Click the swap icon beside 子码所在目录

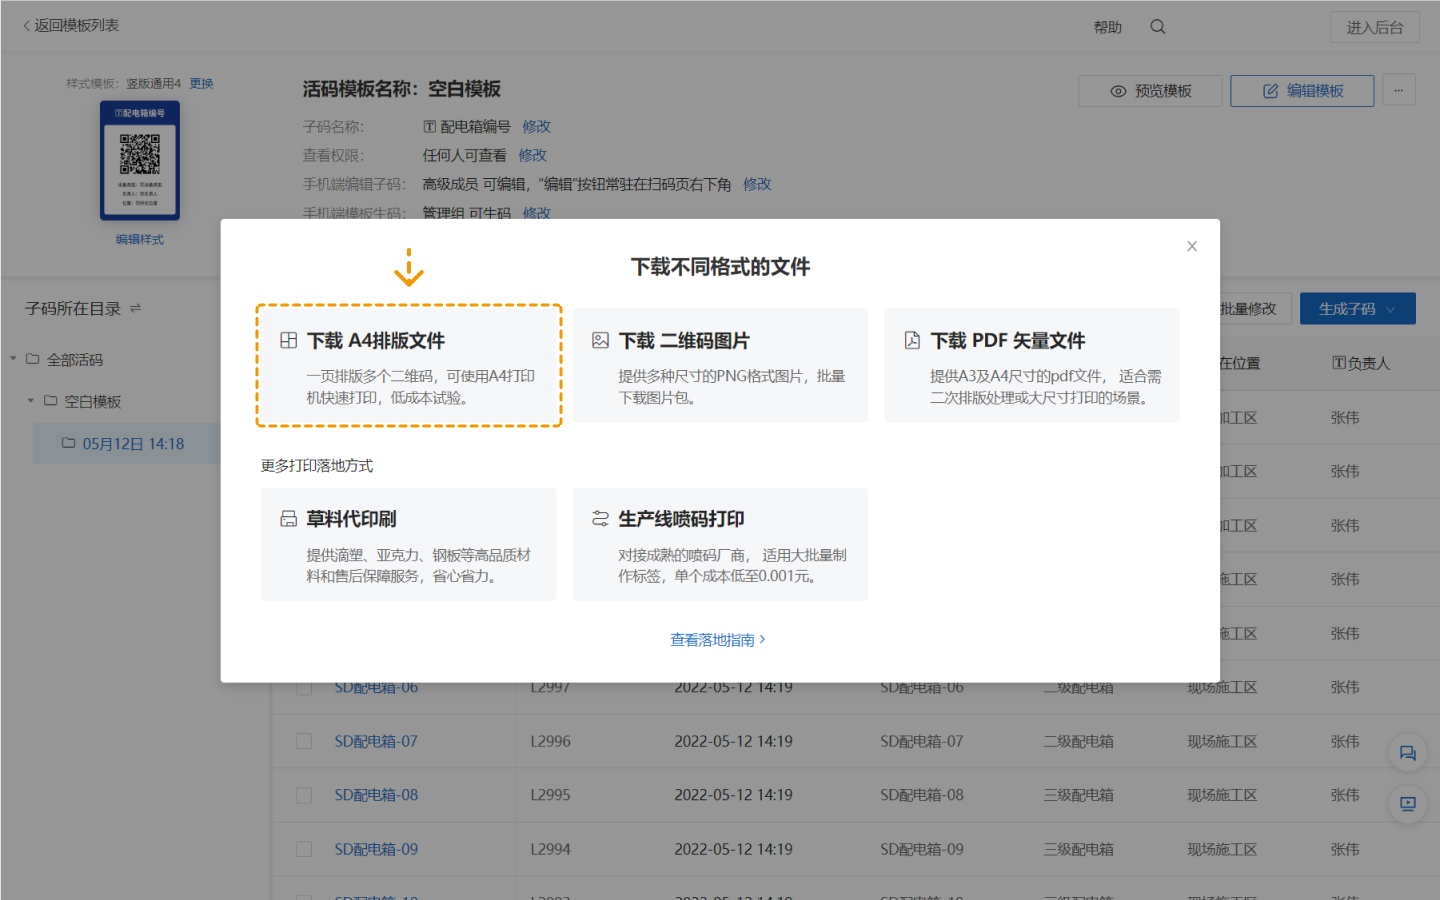[136, 309]
